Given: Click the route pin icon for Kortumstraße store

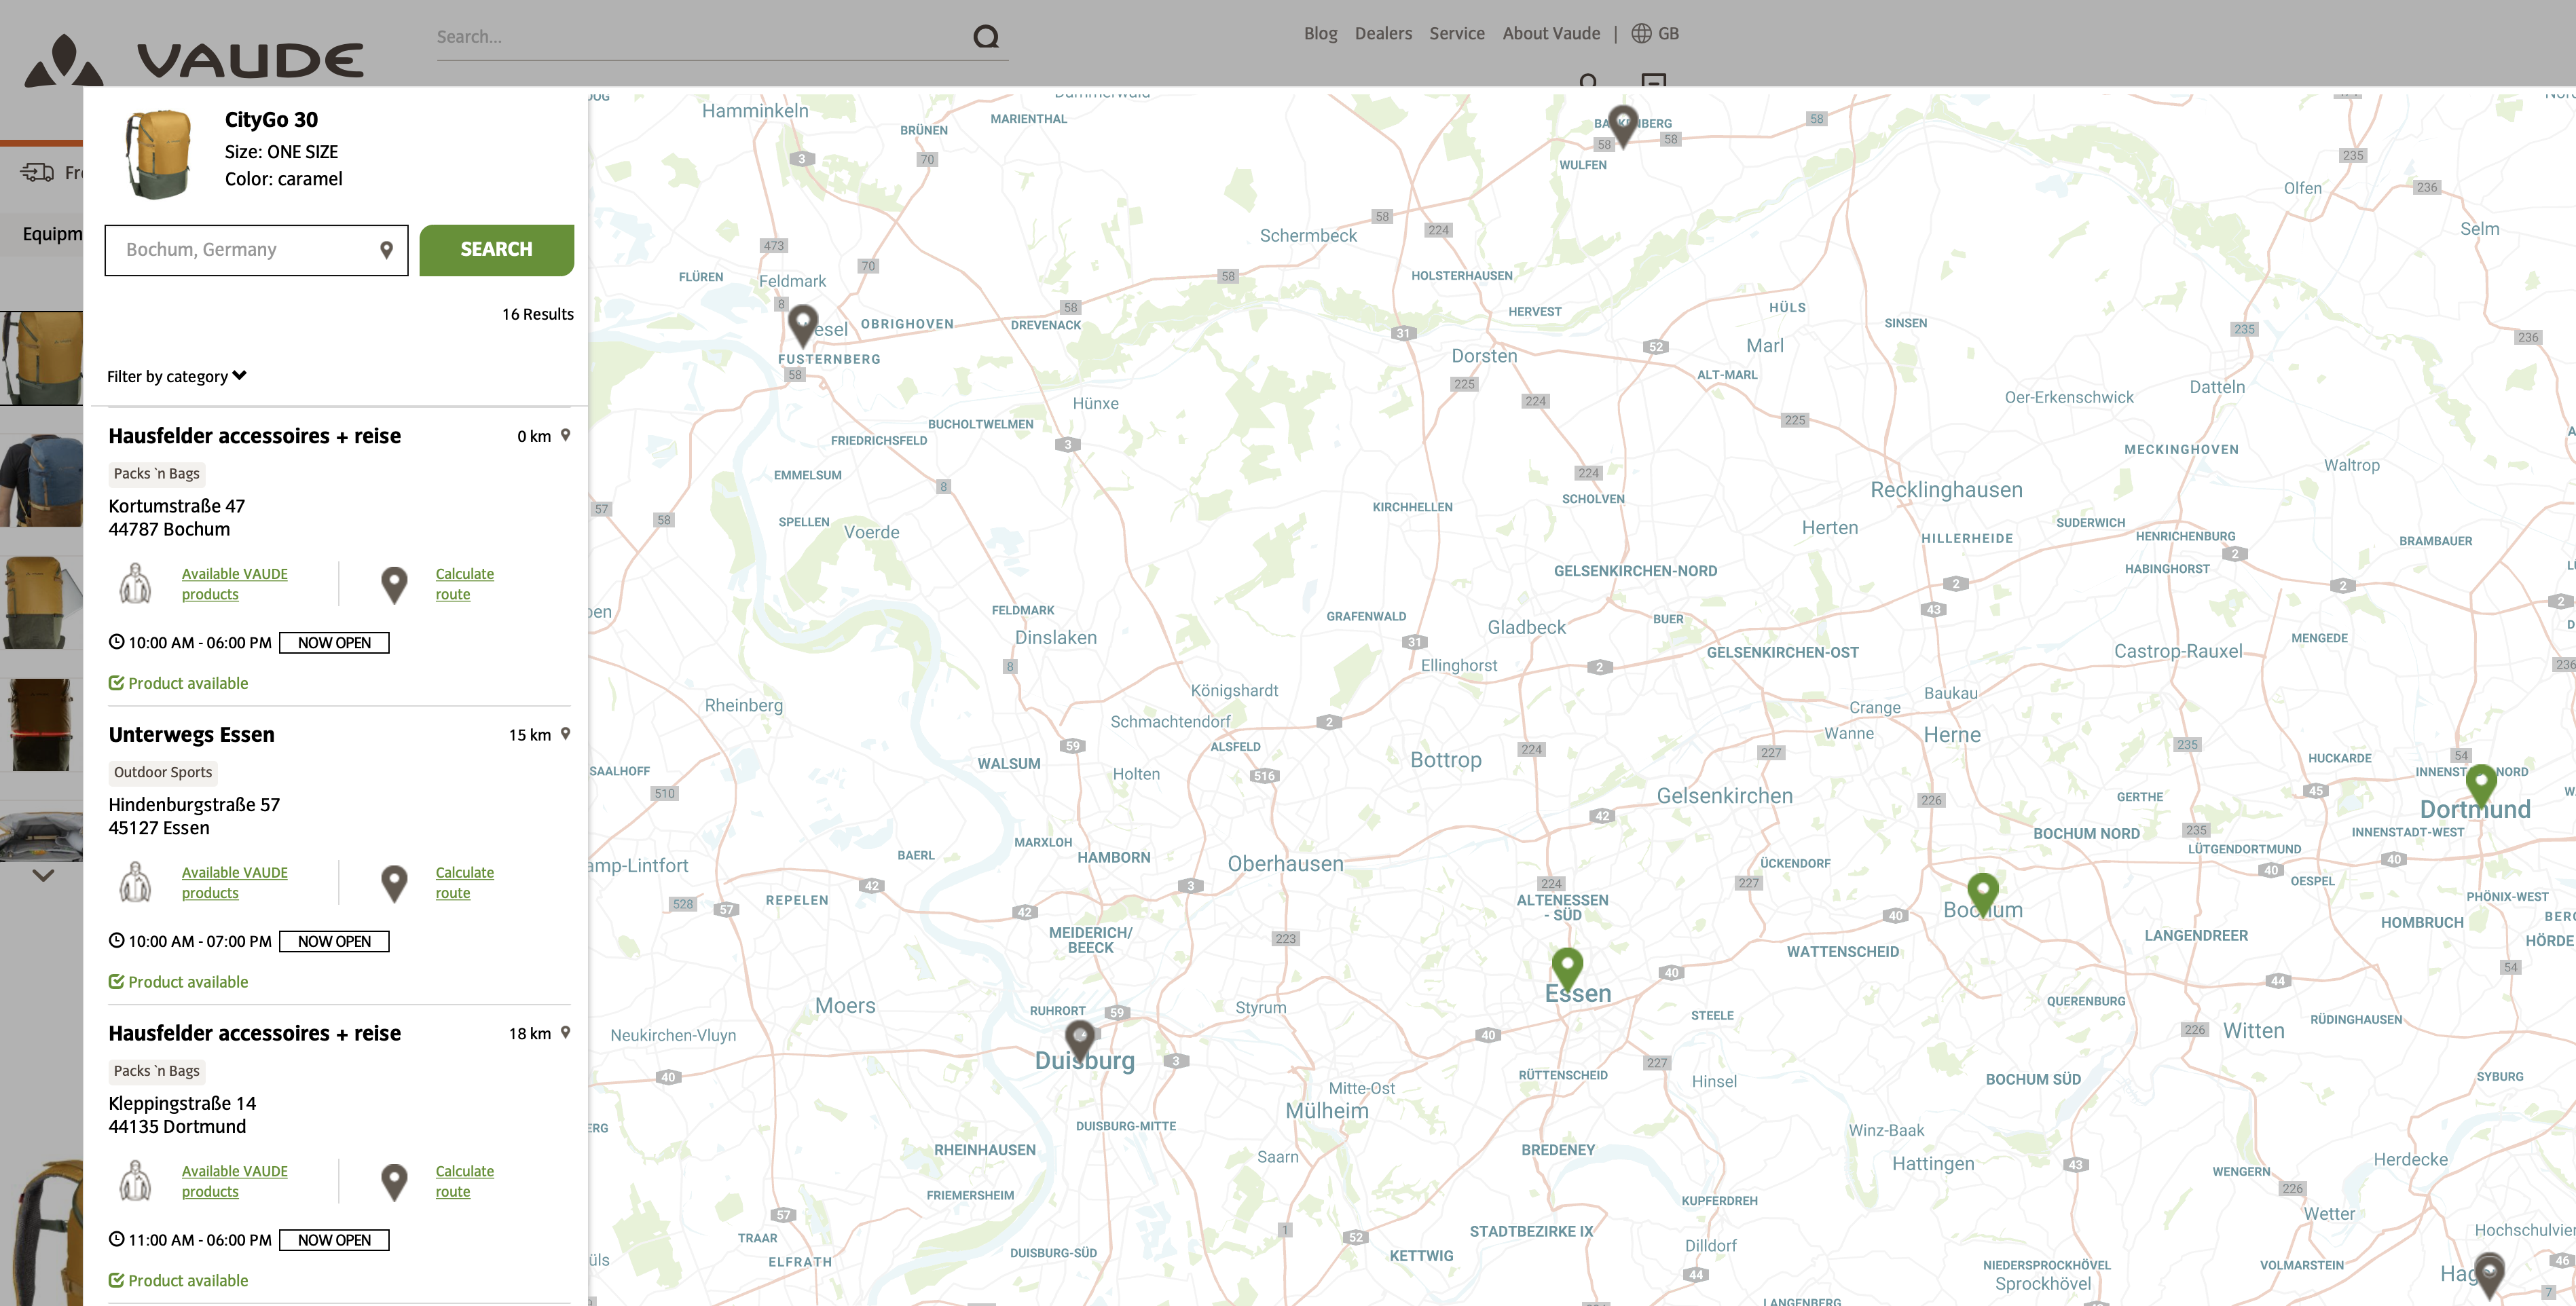Looking at the screenshot, I should click(394, 585).
